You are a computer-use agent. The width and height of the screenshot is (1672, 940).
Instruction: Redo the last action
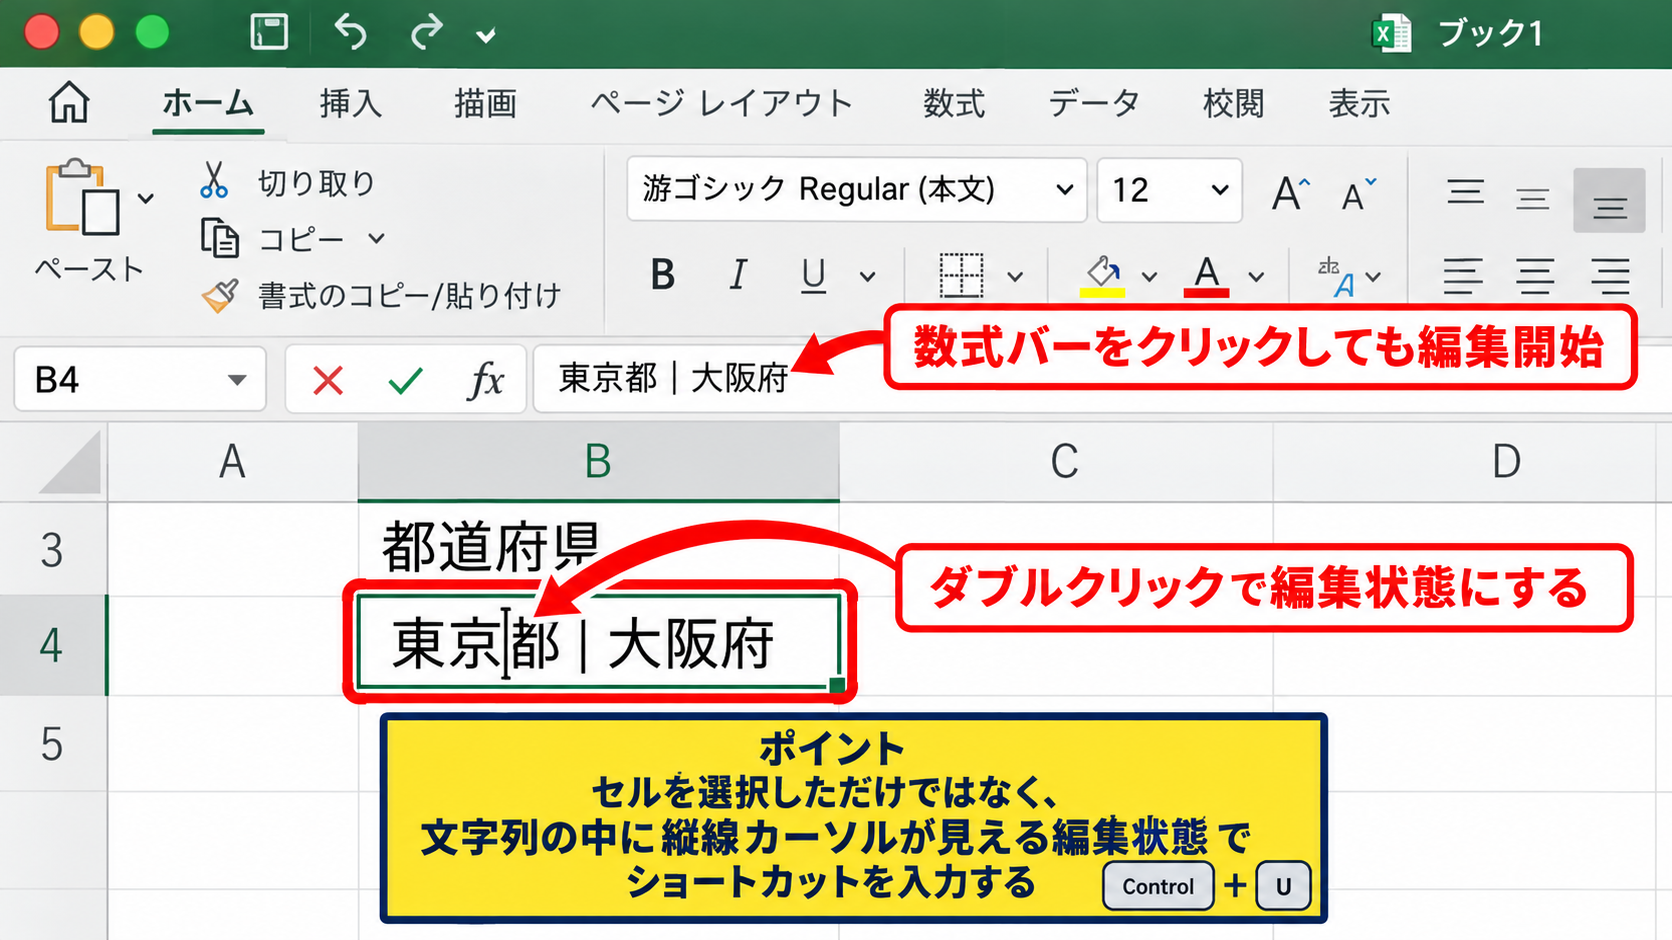pyautogui.click(x=427, y=32)
